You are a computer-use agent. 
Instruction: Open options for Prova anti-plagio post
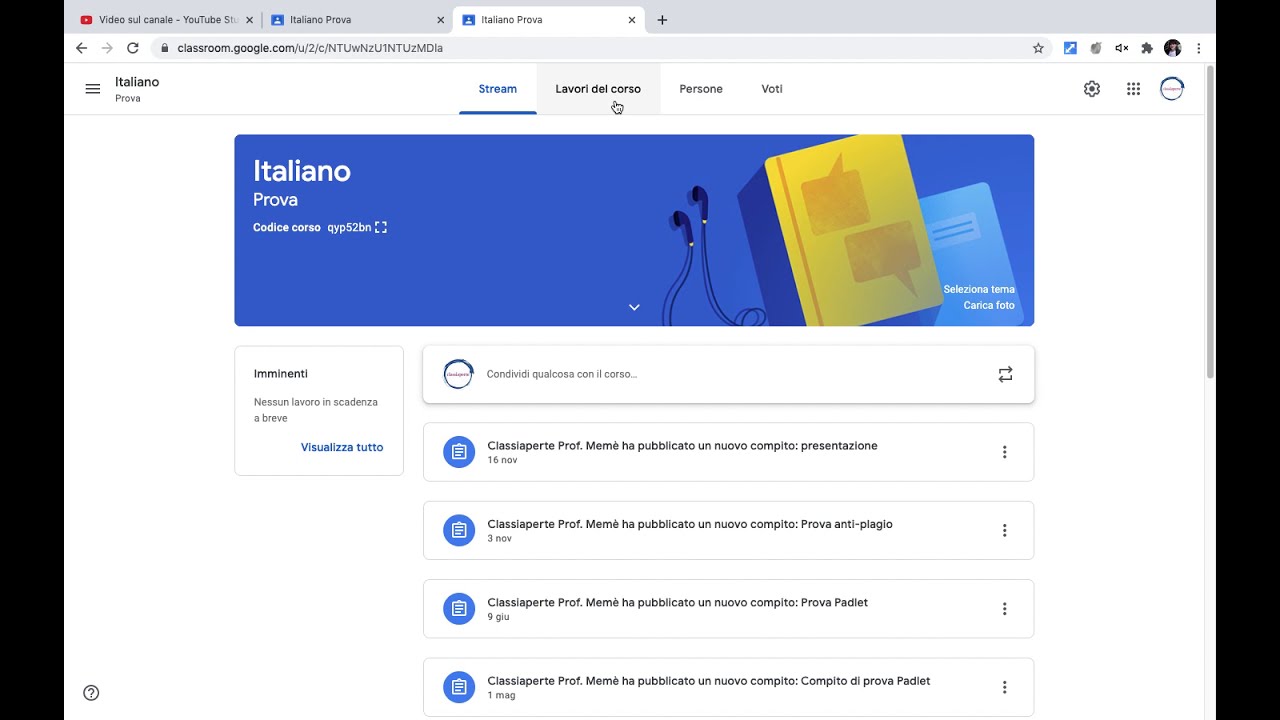1005,530
